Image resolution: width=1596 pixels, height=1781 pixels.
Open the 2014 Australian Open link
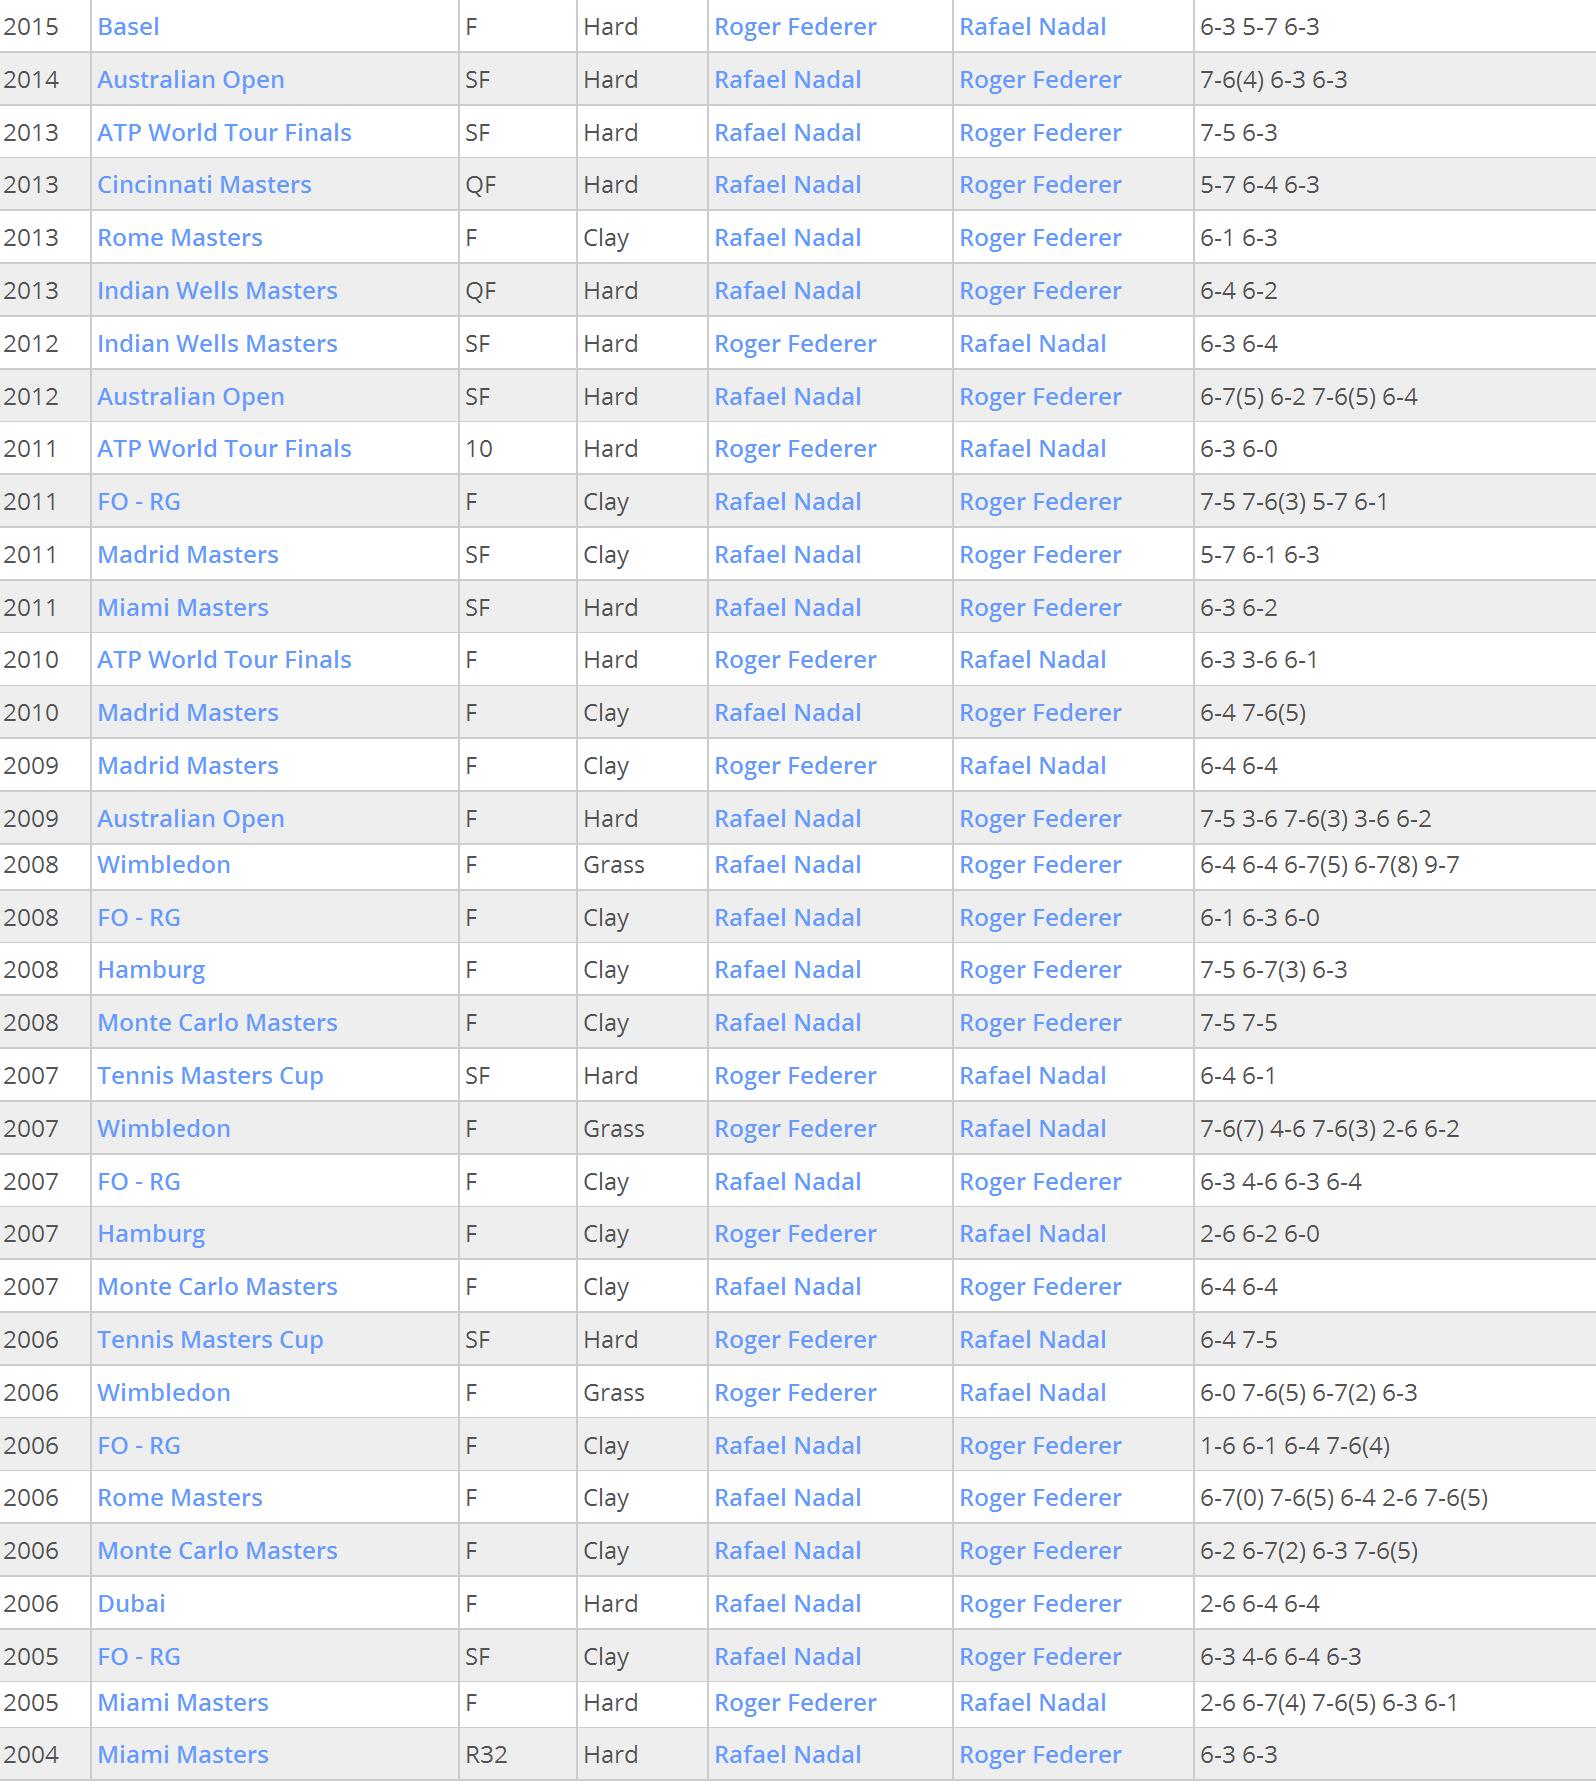click(x=191, y=80)
